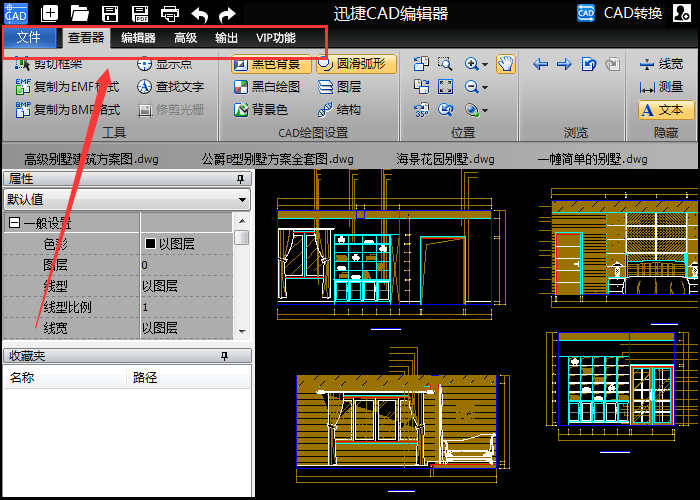
Task: Collapse the 一般设置 section
Action: (14, 223)
